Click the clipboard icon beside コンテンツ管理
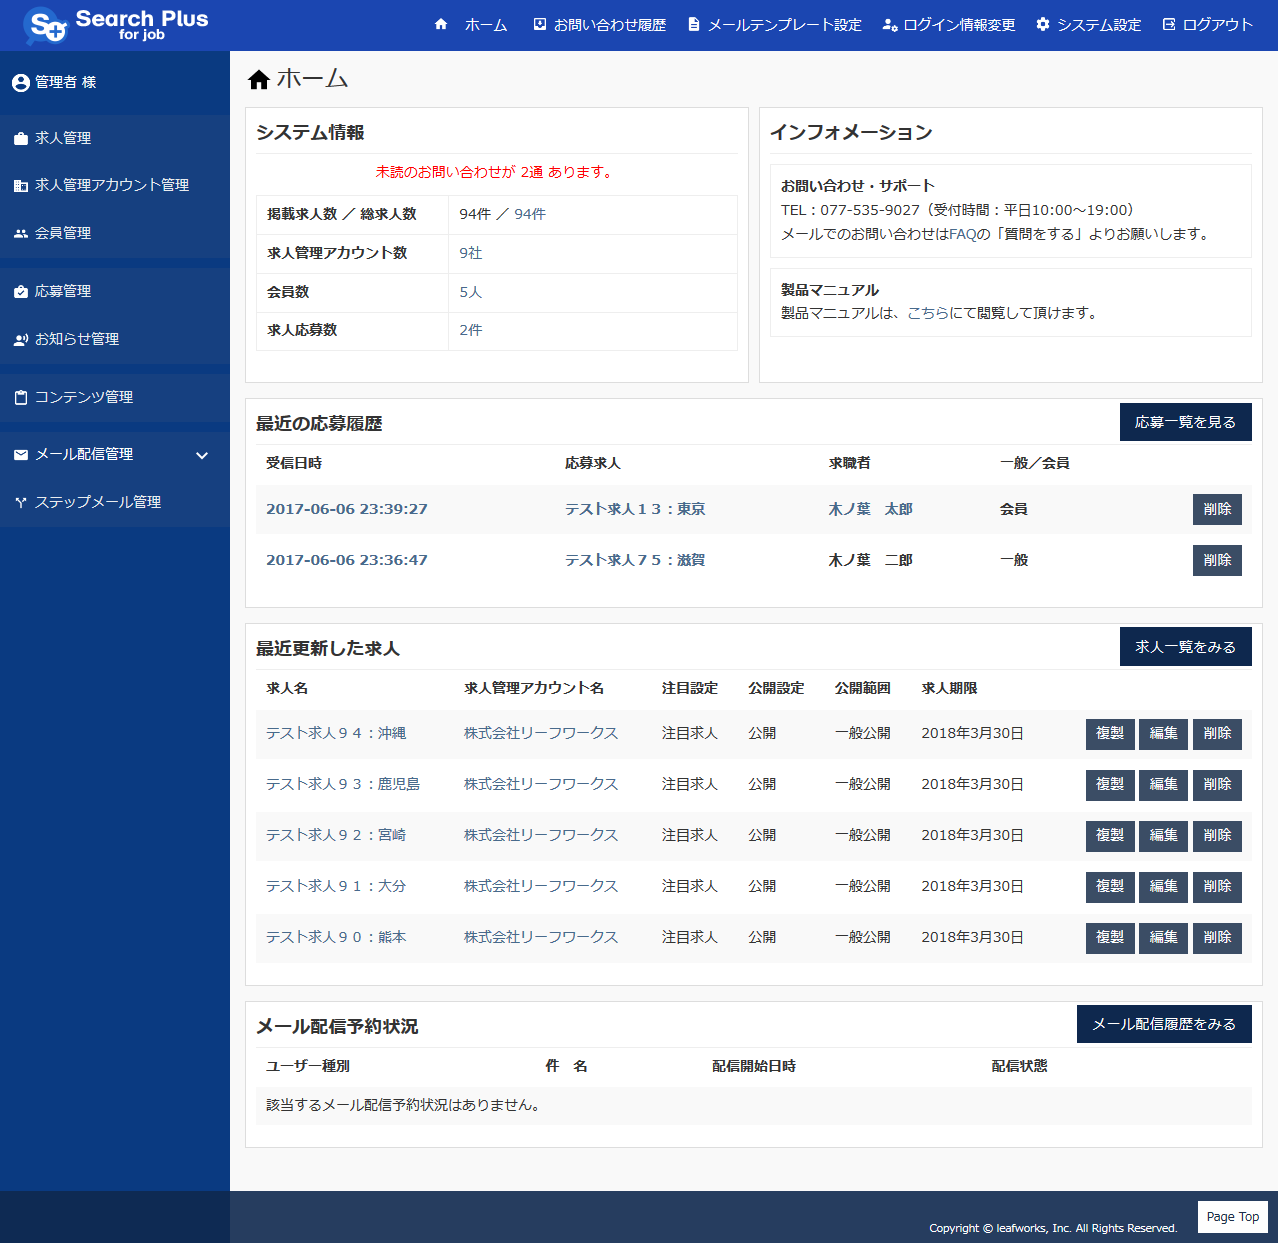This screenshot has height=1243, width=1278. pyautogui.click(x=20, y=397)
